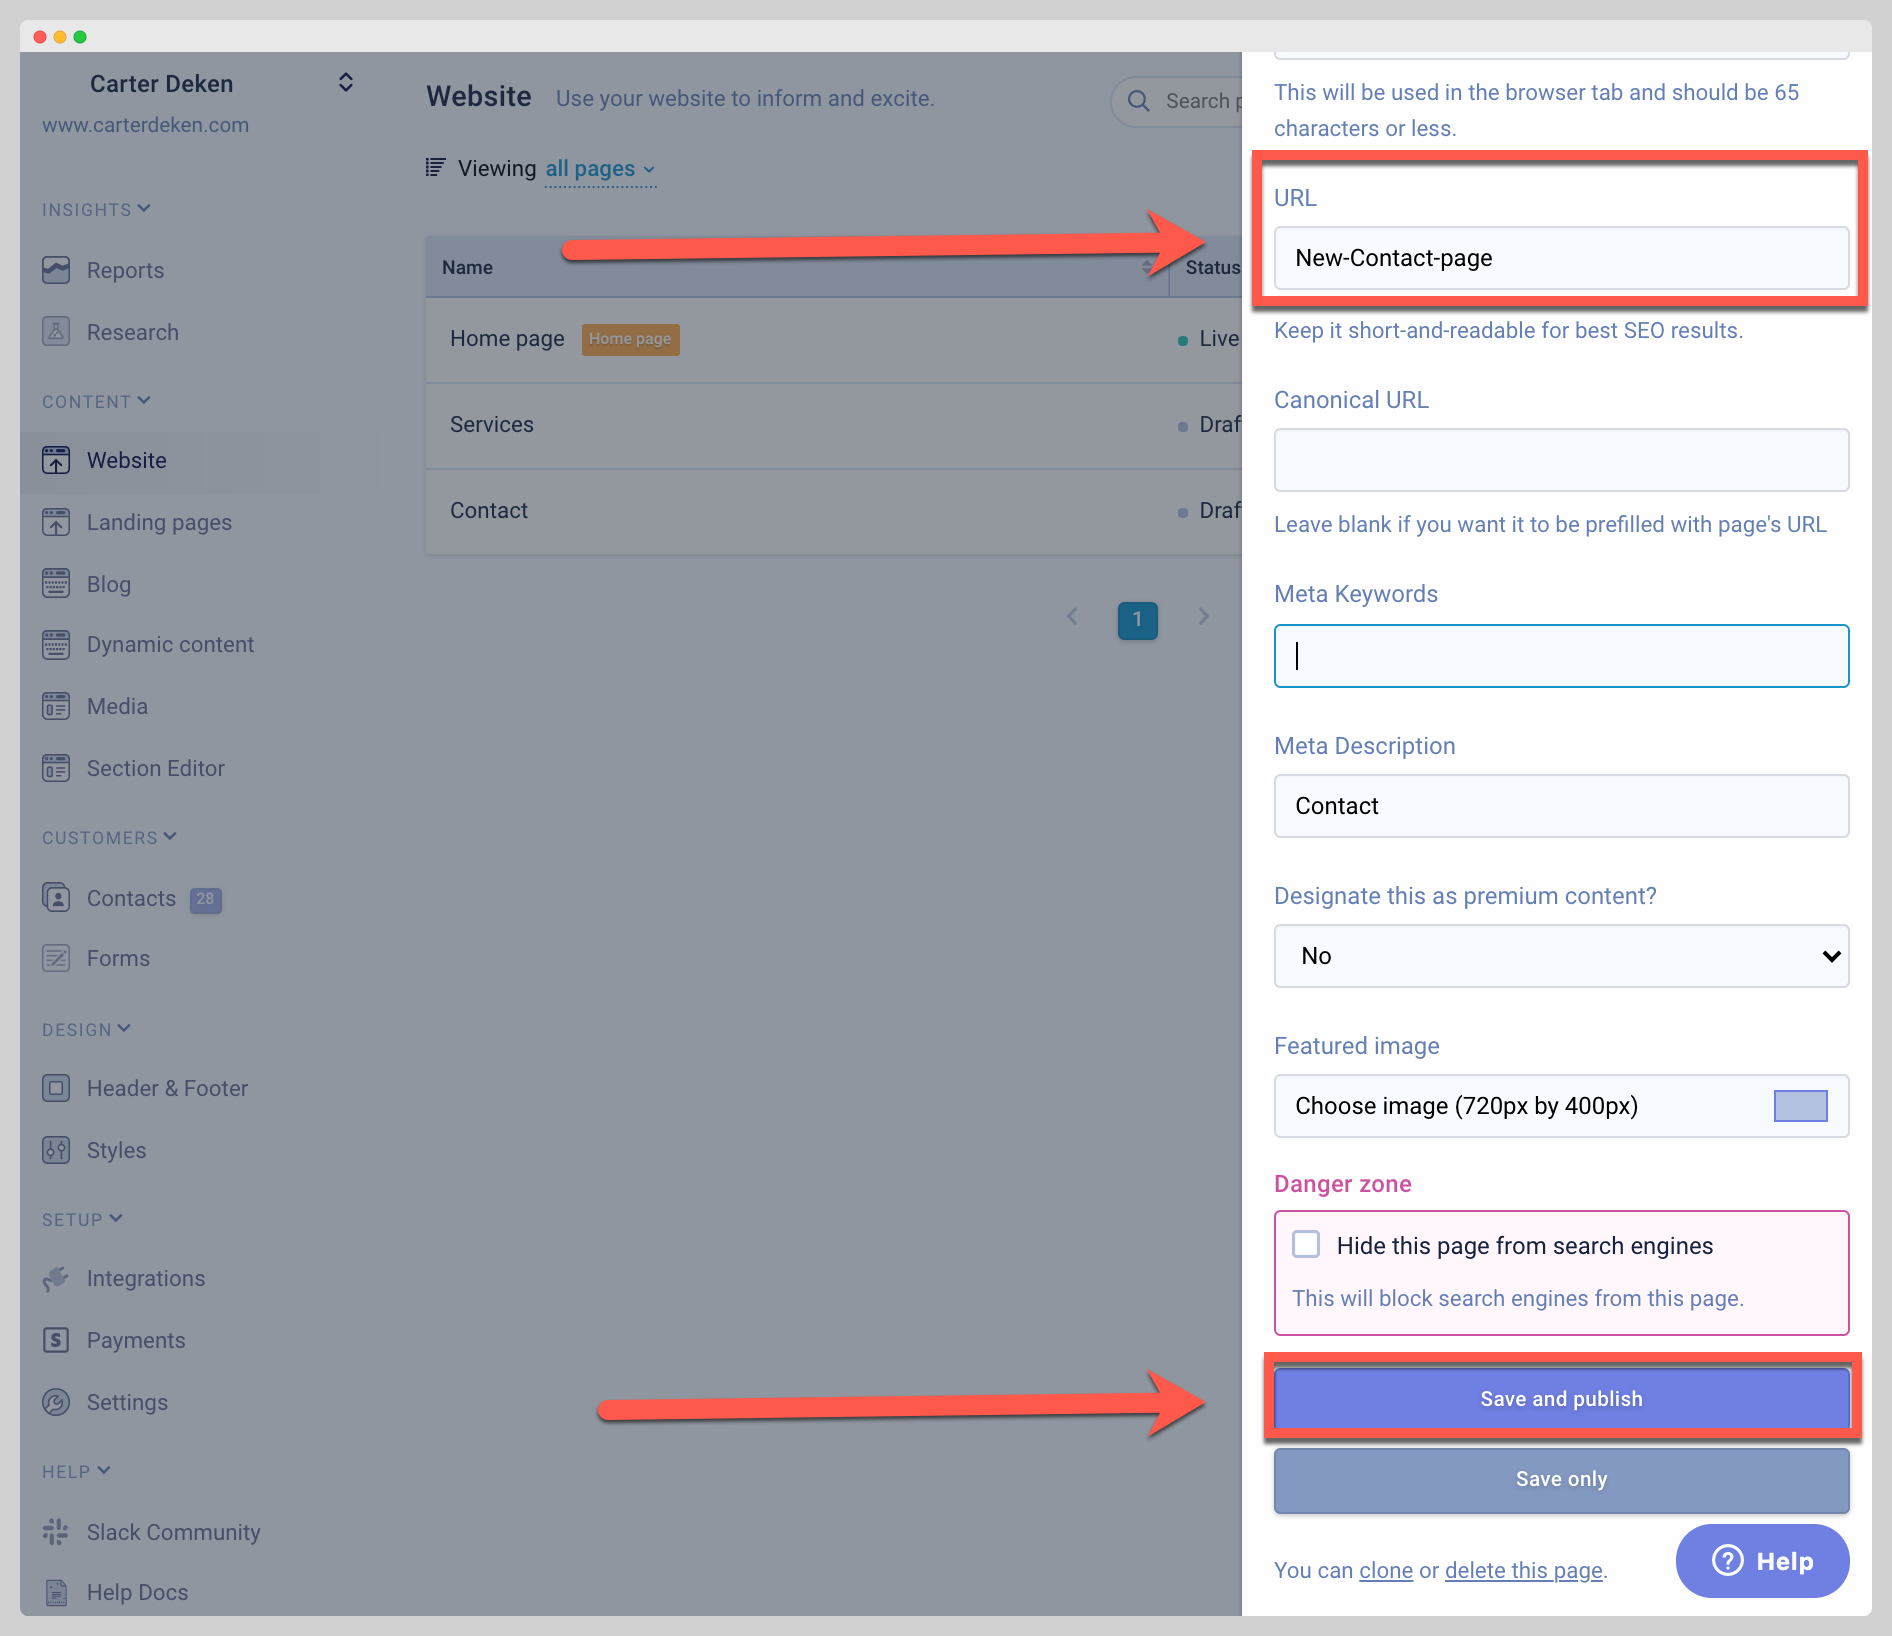Click the Payments dollar icon
This screenshot has width=1892, height=1636.
[56, 1340]
